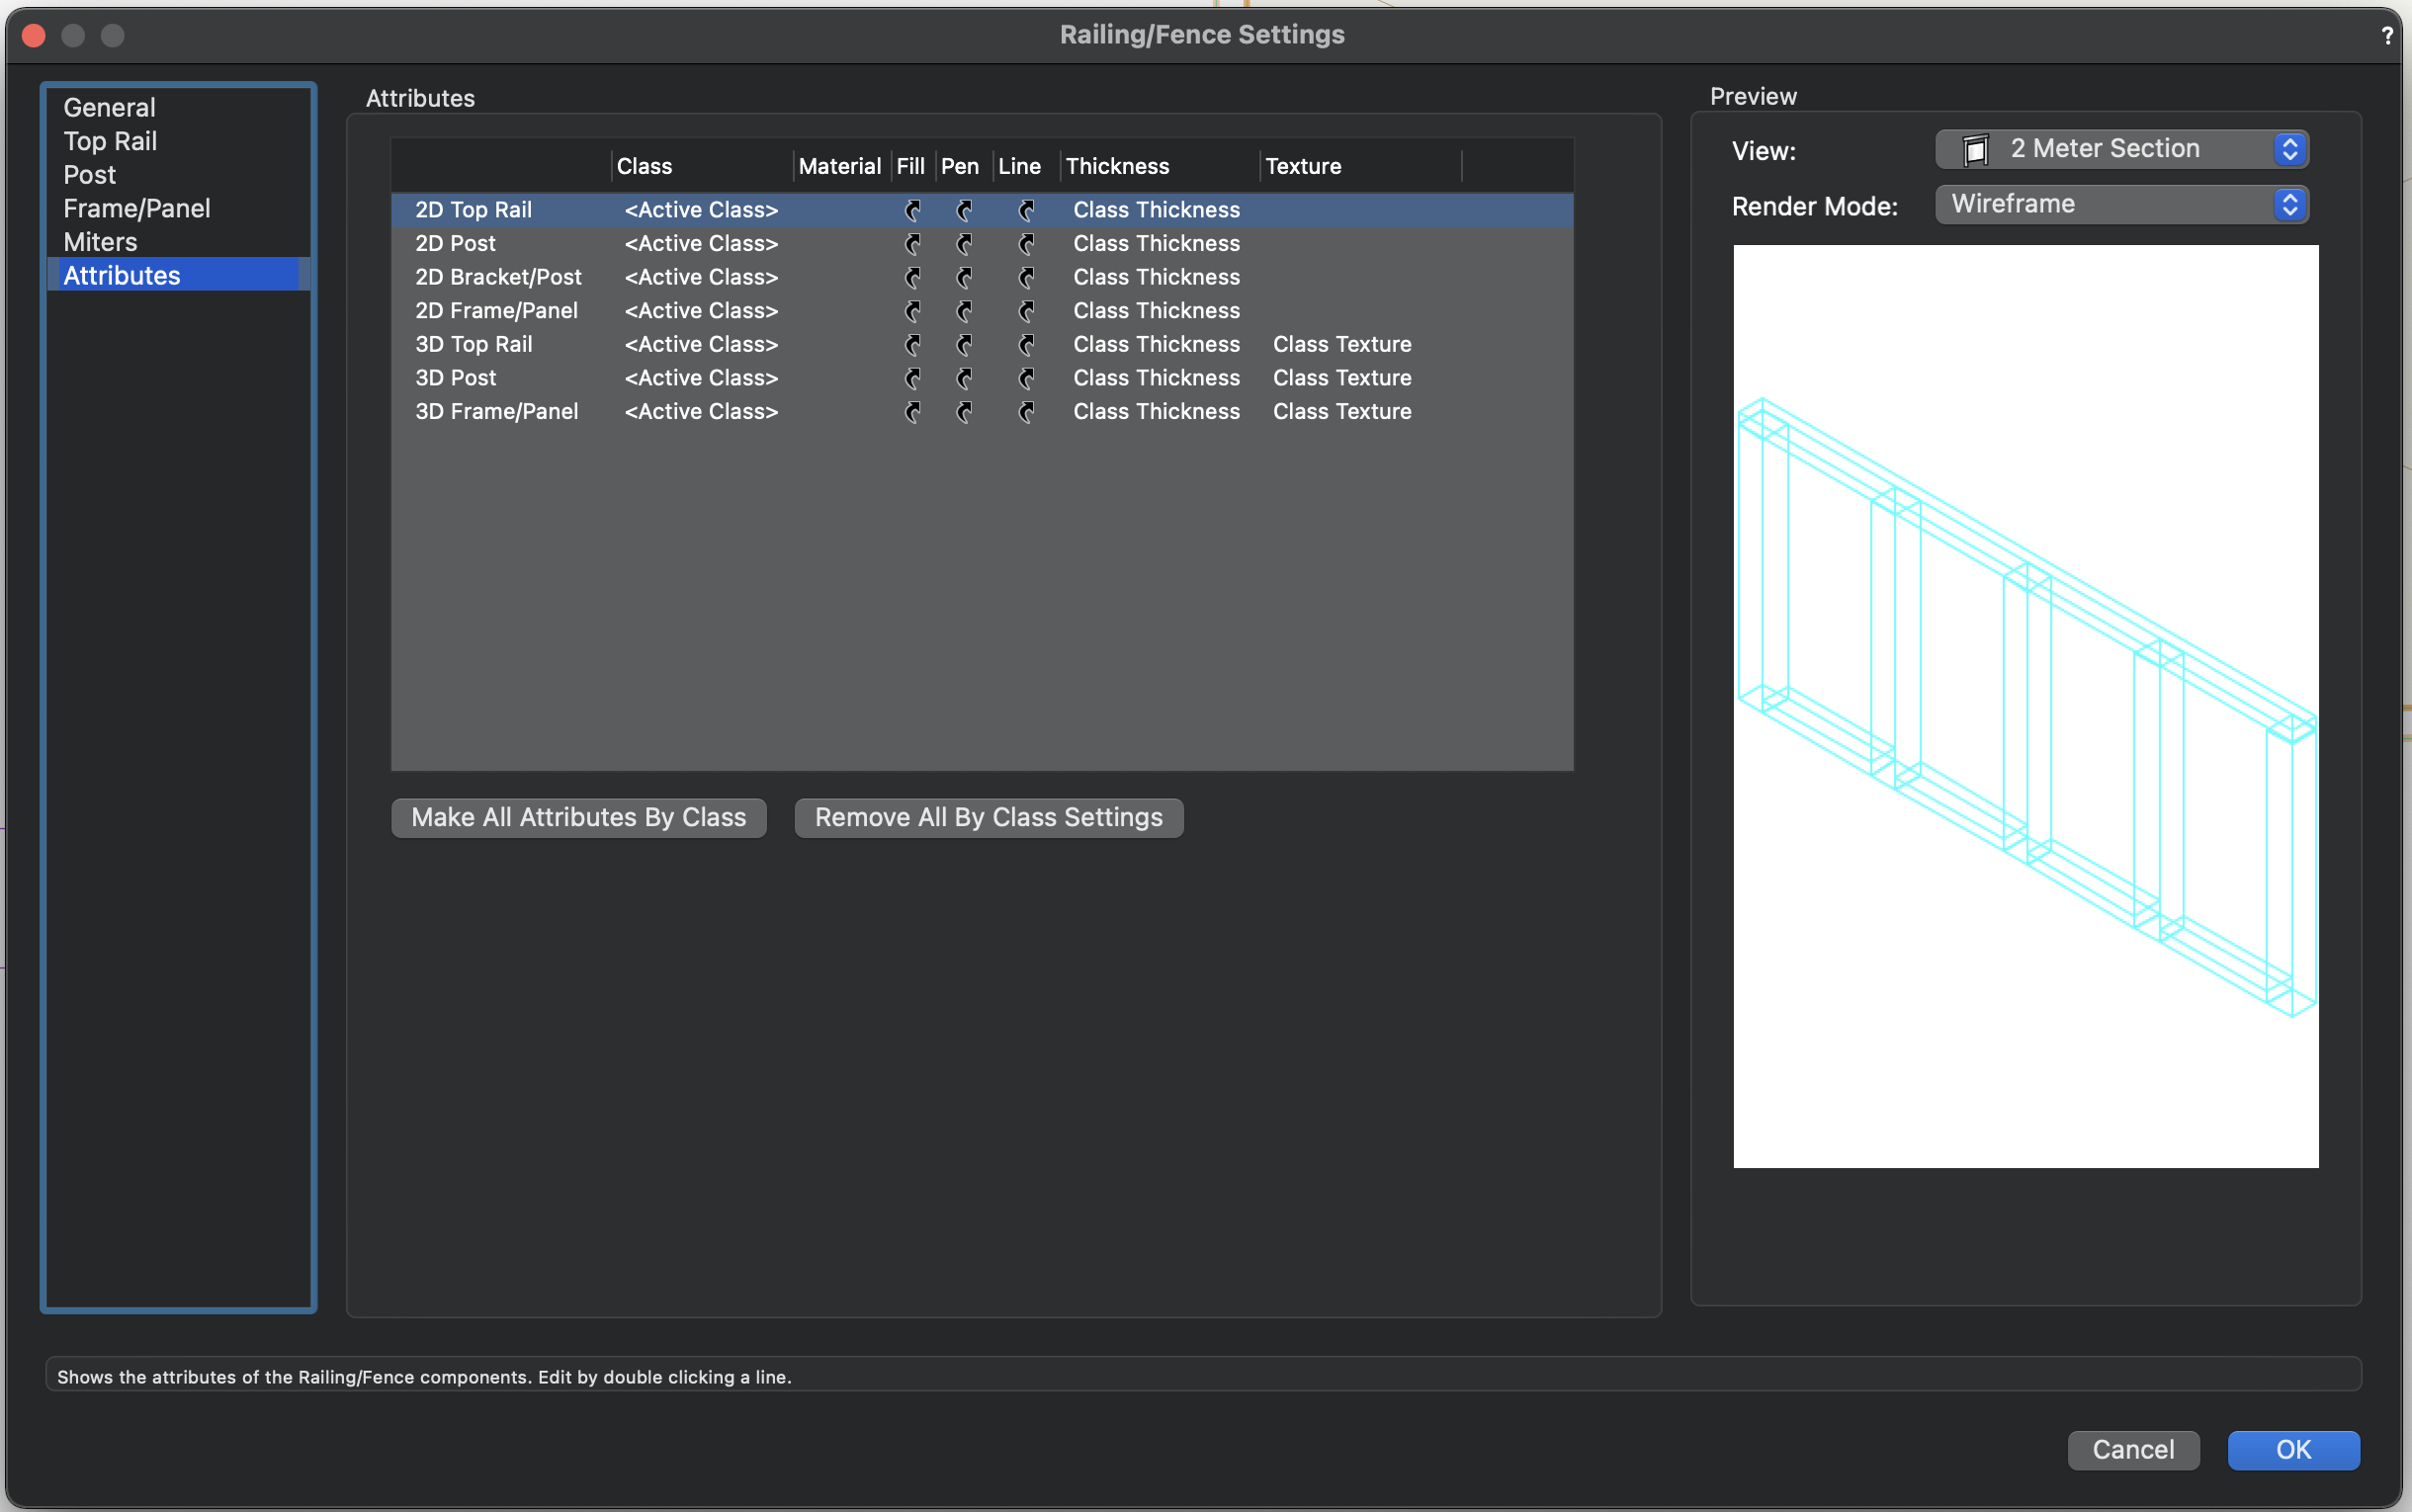Switch to the General settings pane
Image resolution: width=2412 pixels, height=1512 pixels.
pyautogui.click(x=109, y=107)
